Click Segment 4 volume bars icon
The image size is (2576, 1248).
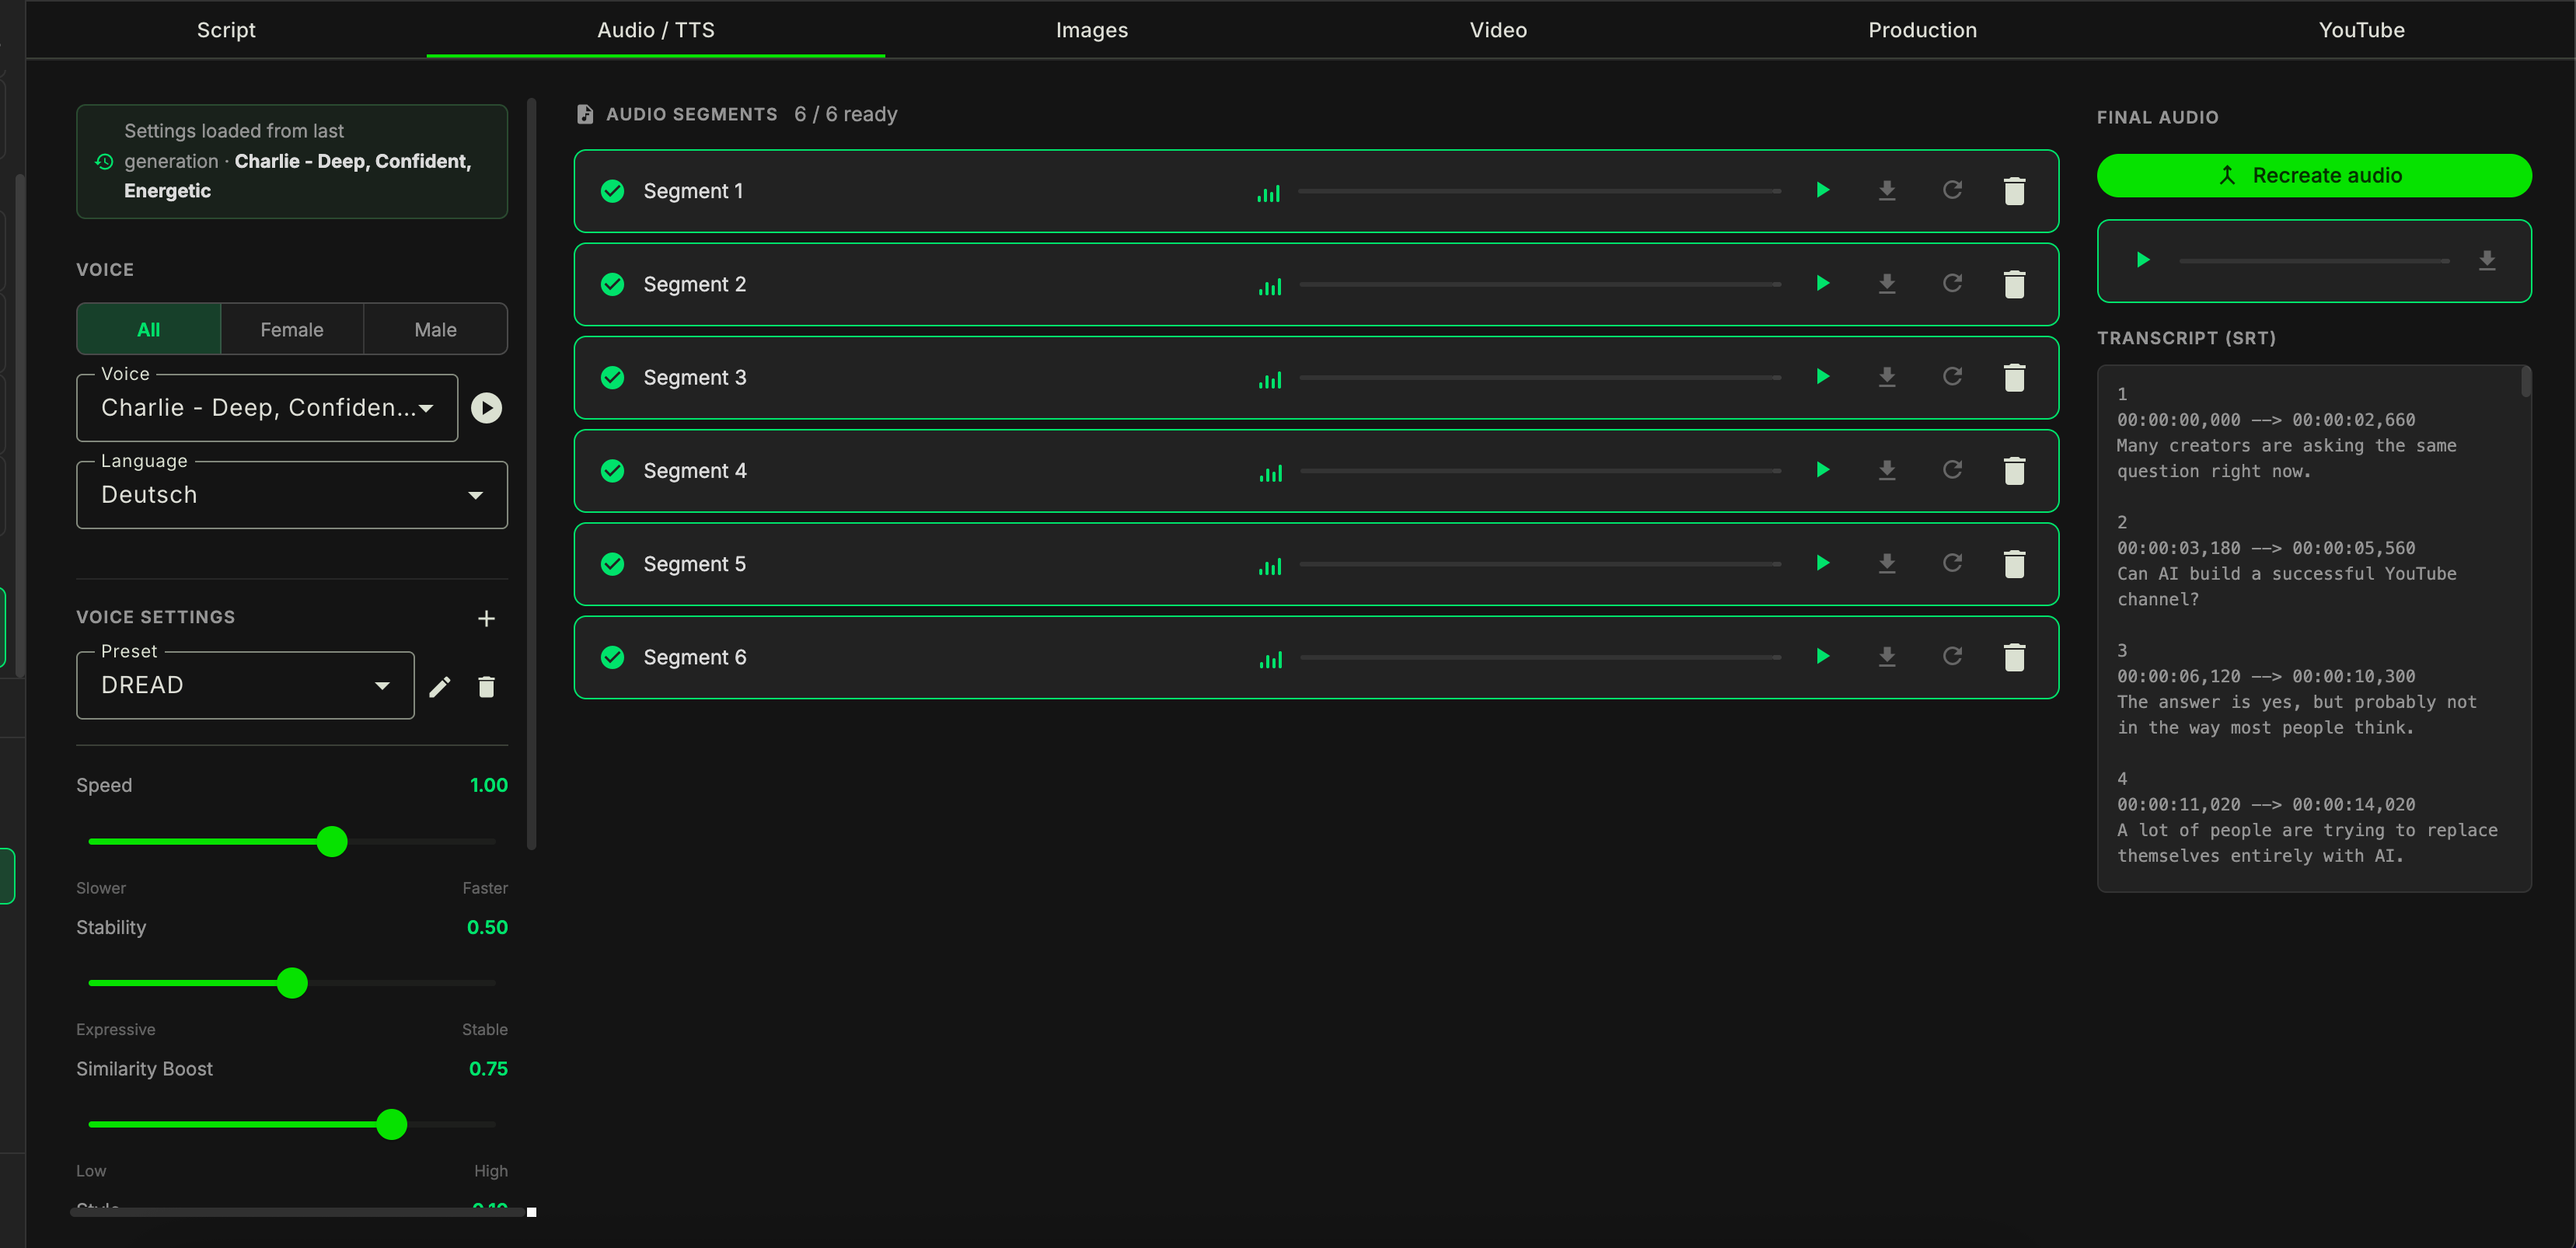pos(1270,473)
